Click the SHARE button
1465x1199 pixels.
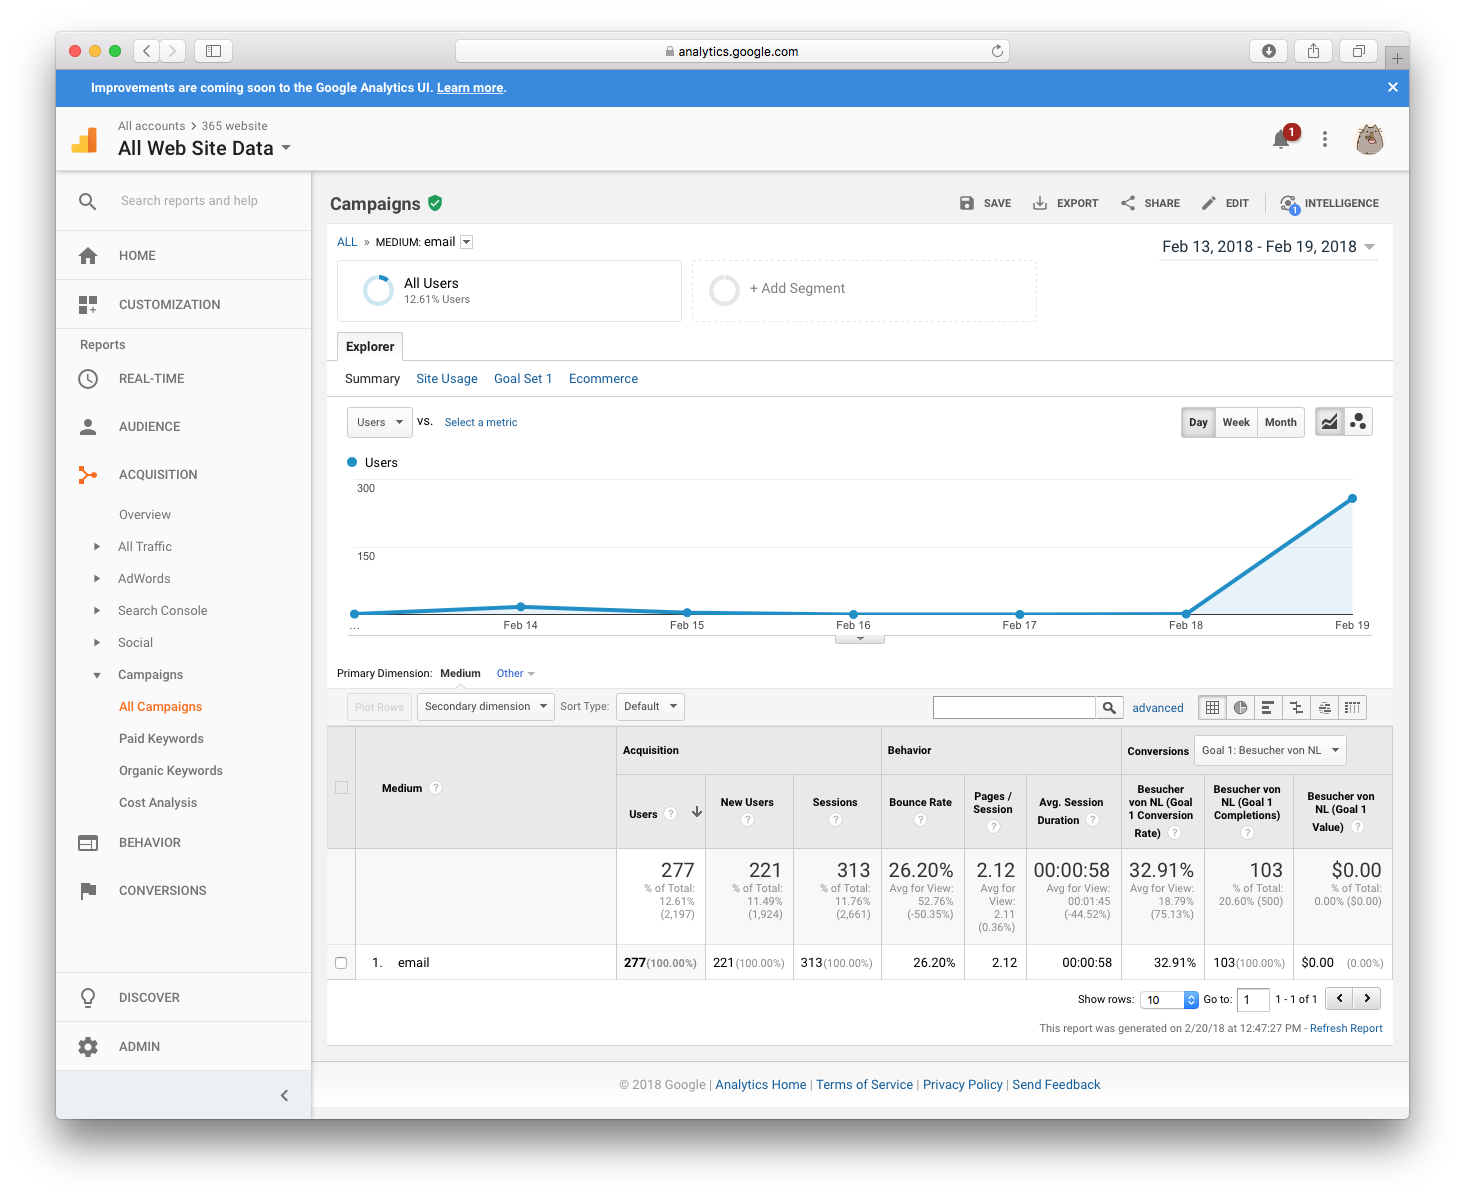1150,203
